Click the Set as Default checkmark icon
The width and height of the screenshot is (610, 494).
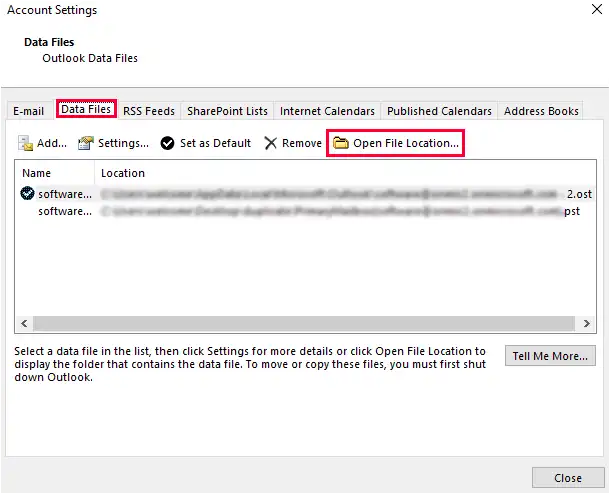click(167, 143)
